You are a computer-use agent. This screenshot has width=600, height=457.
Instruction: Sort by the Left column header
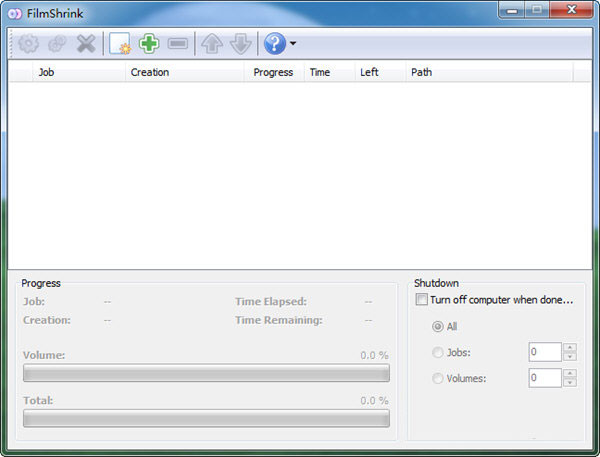[380, 72]
